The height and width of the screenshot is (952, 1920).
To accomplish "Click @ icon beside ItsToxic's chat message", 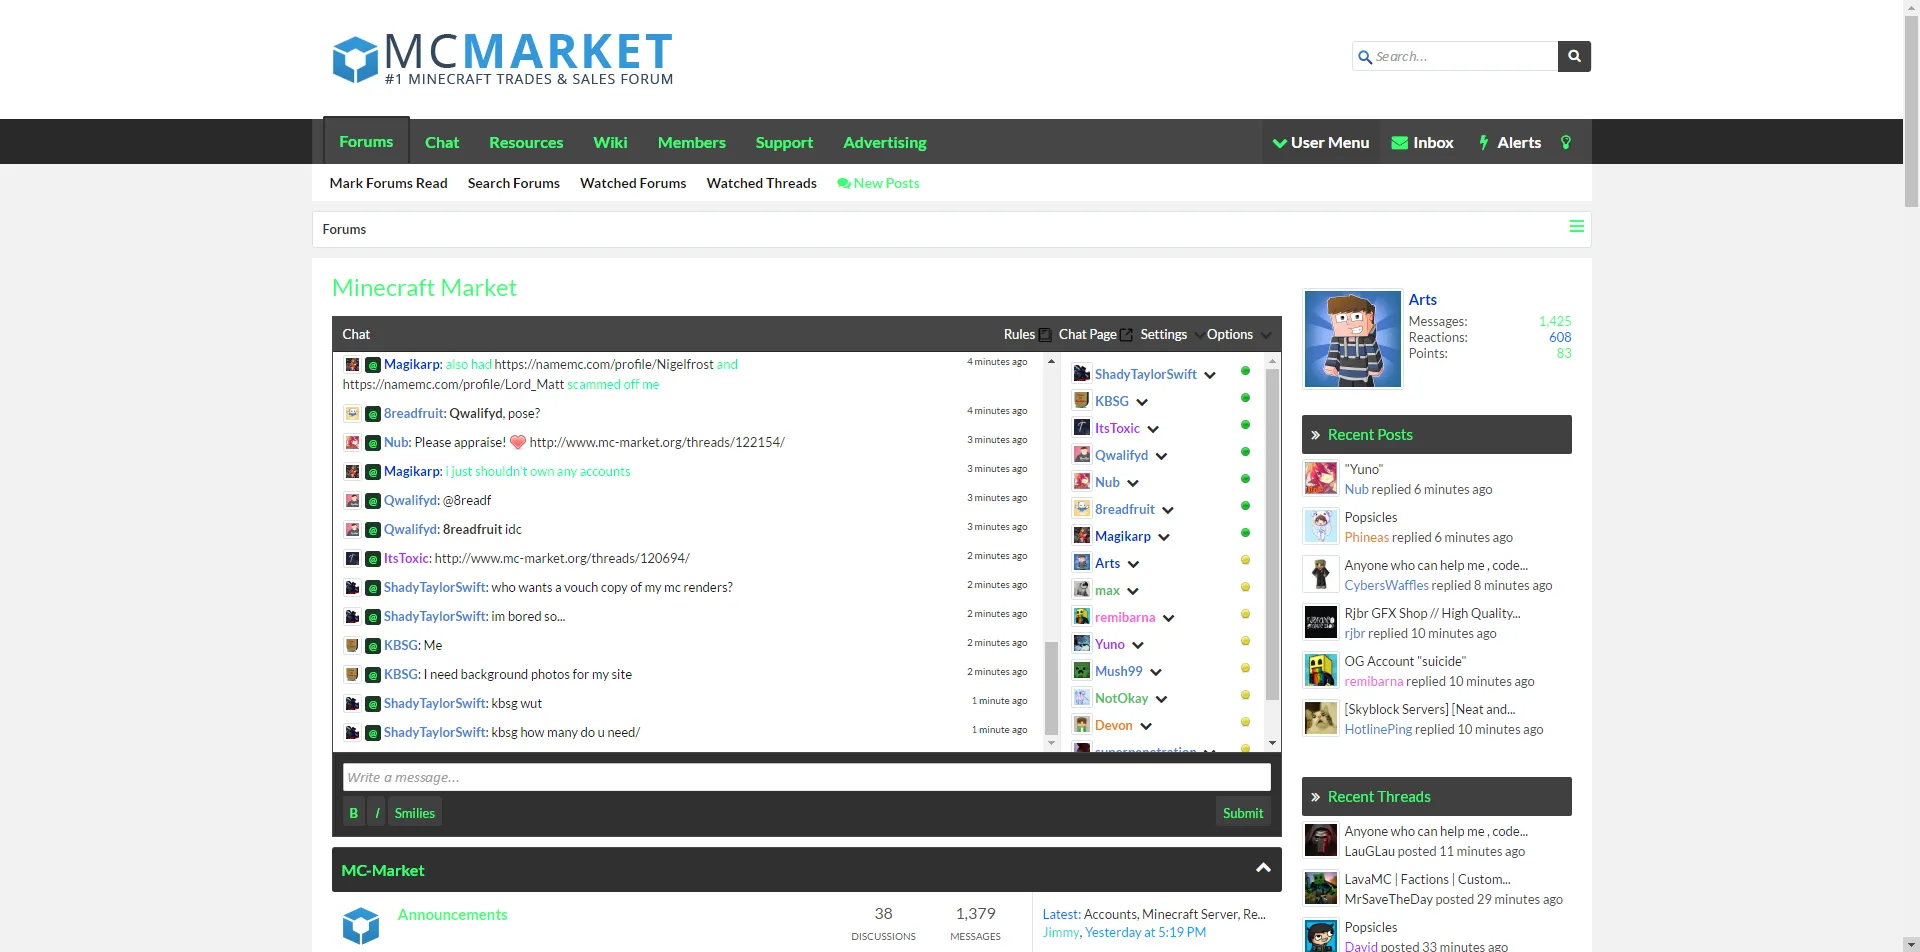I will (373, 559).
